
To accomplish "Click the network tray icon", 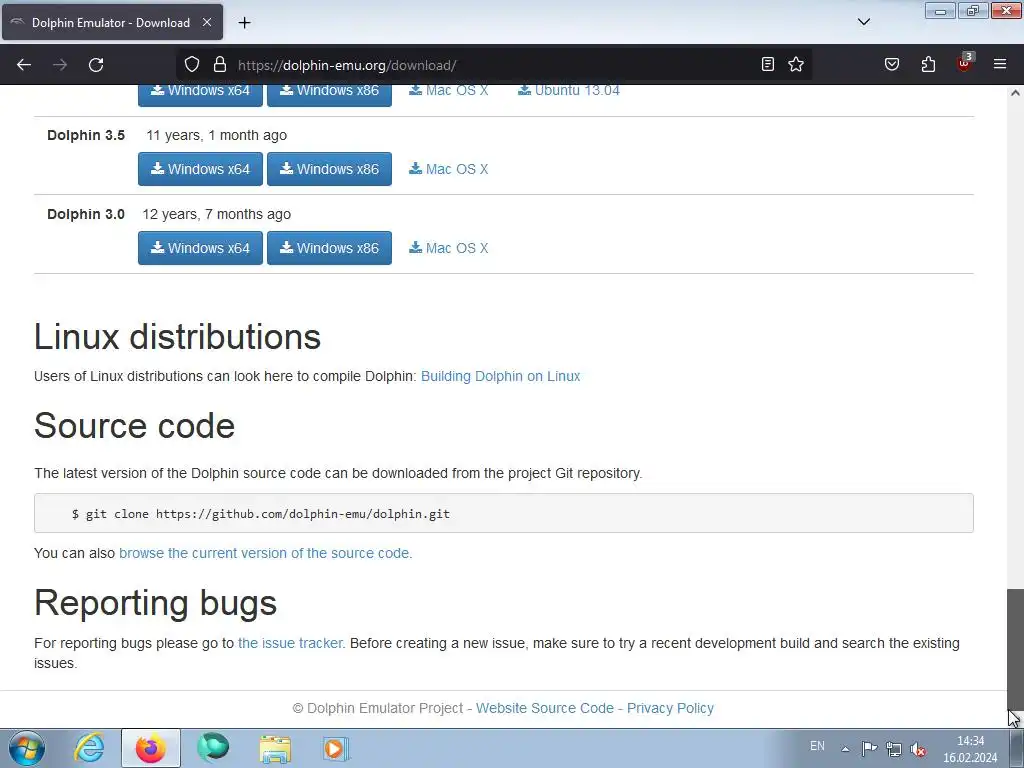I will pos(894,748).
